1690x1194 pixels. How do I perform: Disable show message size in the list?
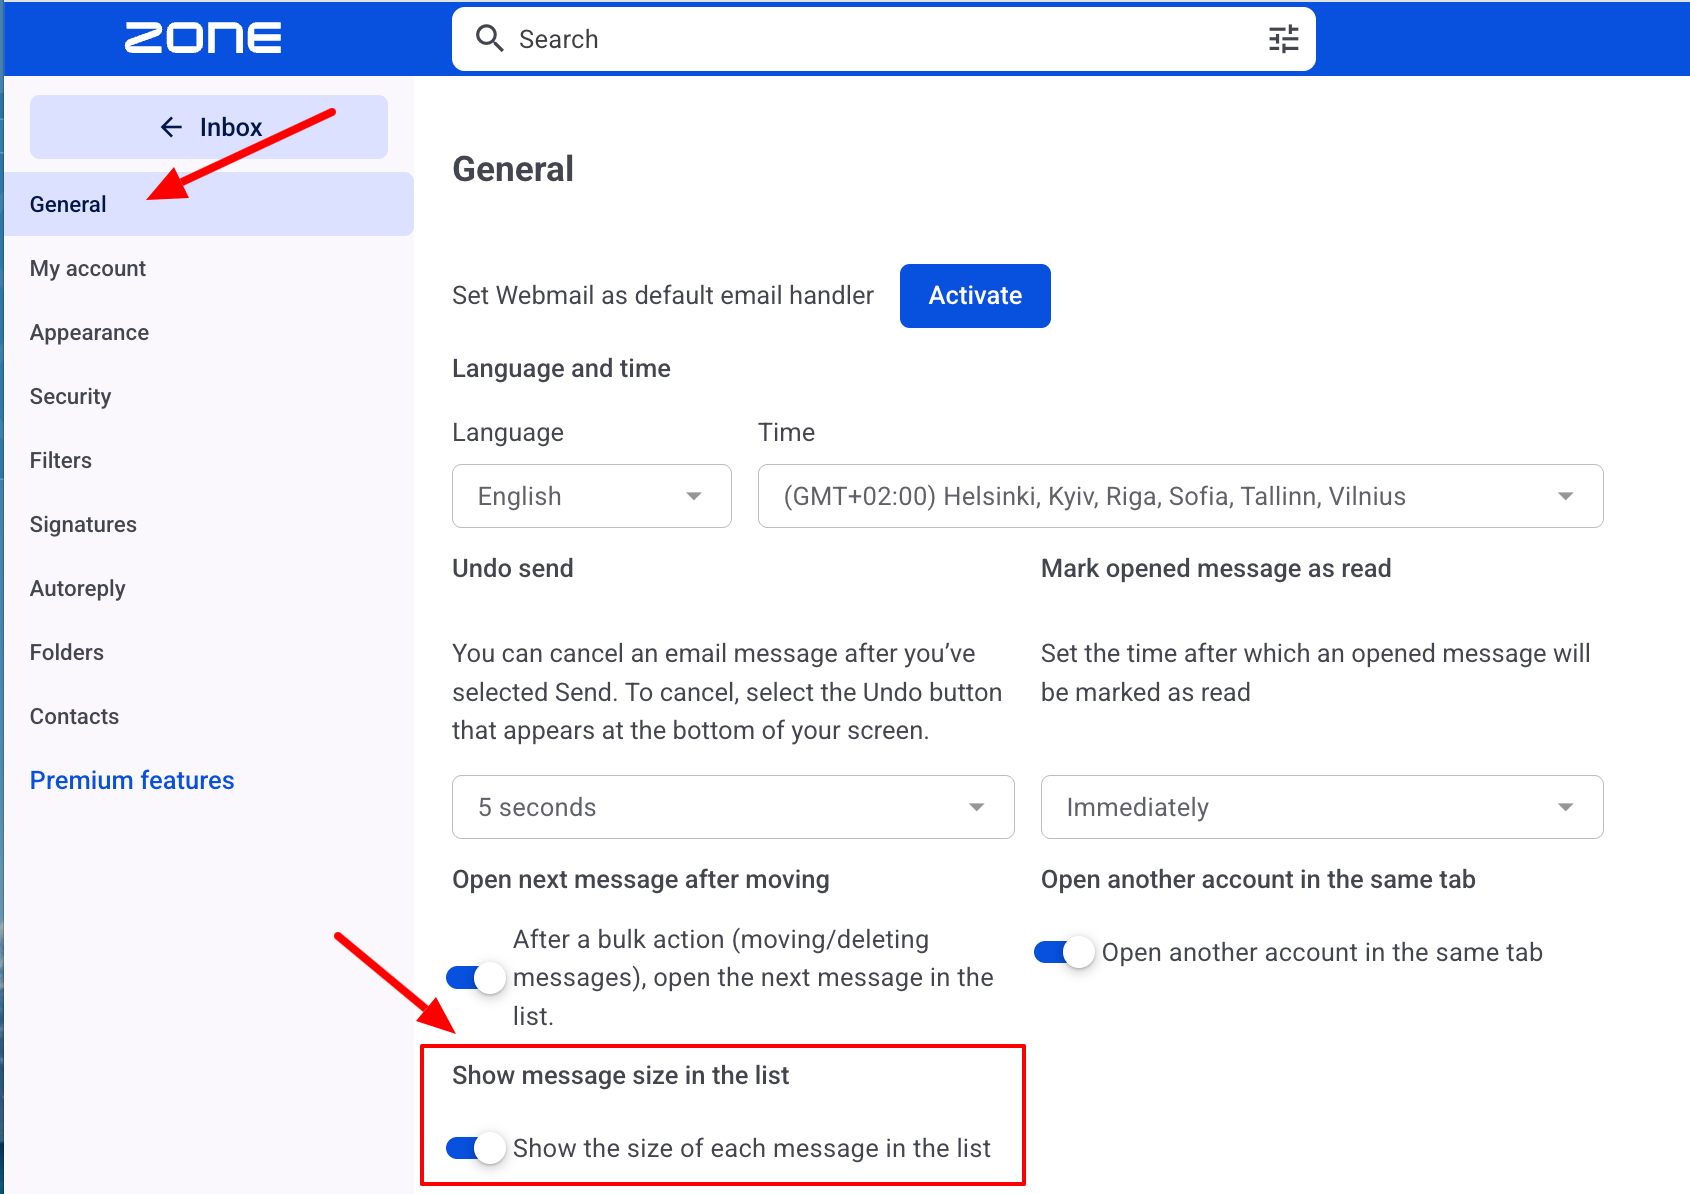point(476,1148)
